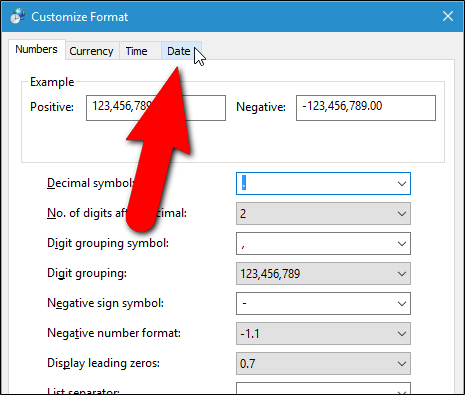The width and height of the screenshot is (465, 395).
Task: Click the Negative sign symbol label
Action: pos(105,303)
